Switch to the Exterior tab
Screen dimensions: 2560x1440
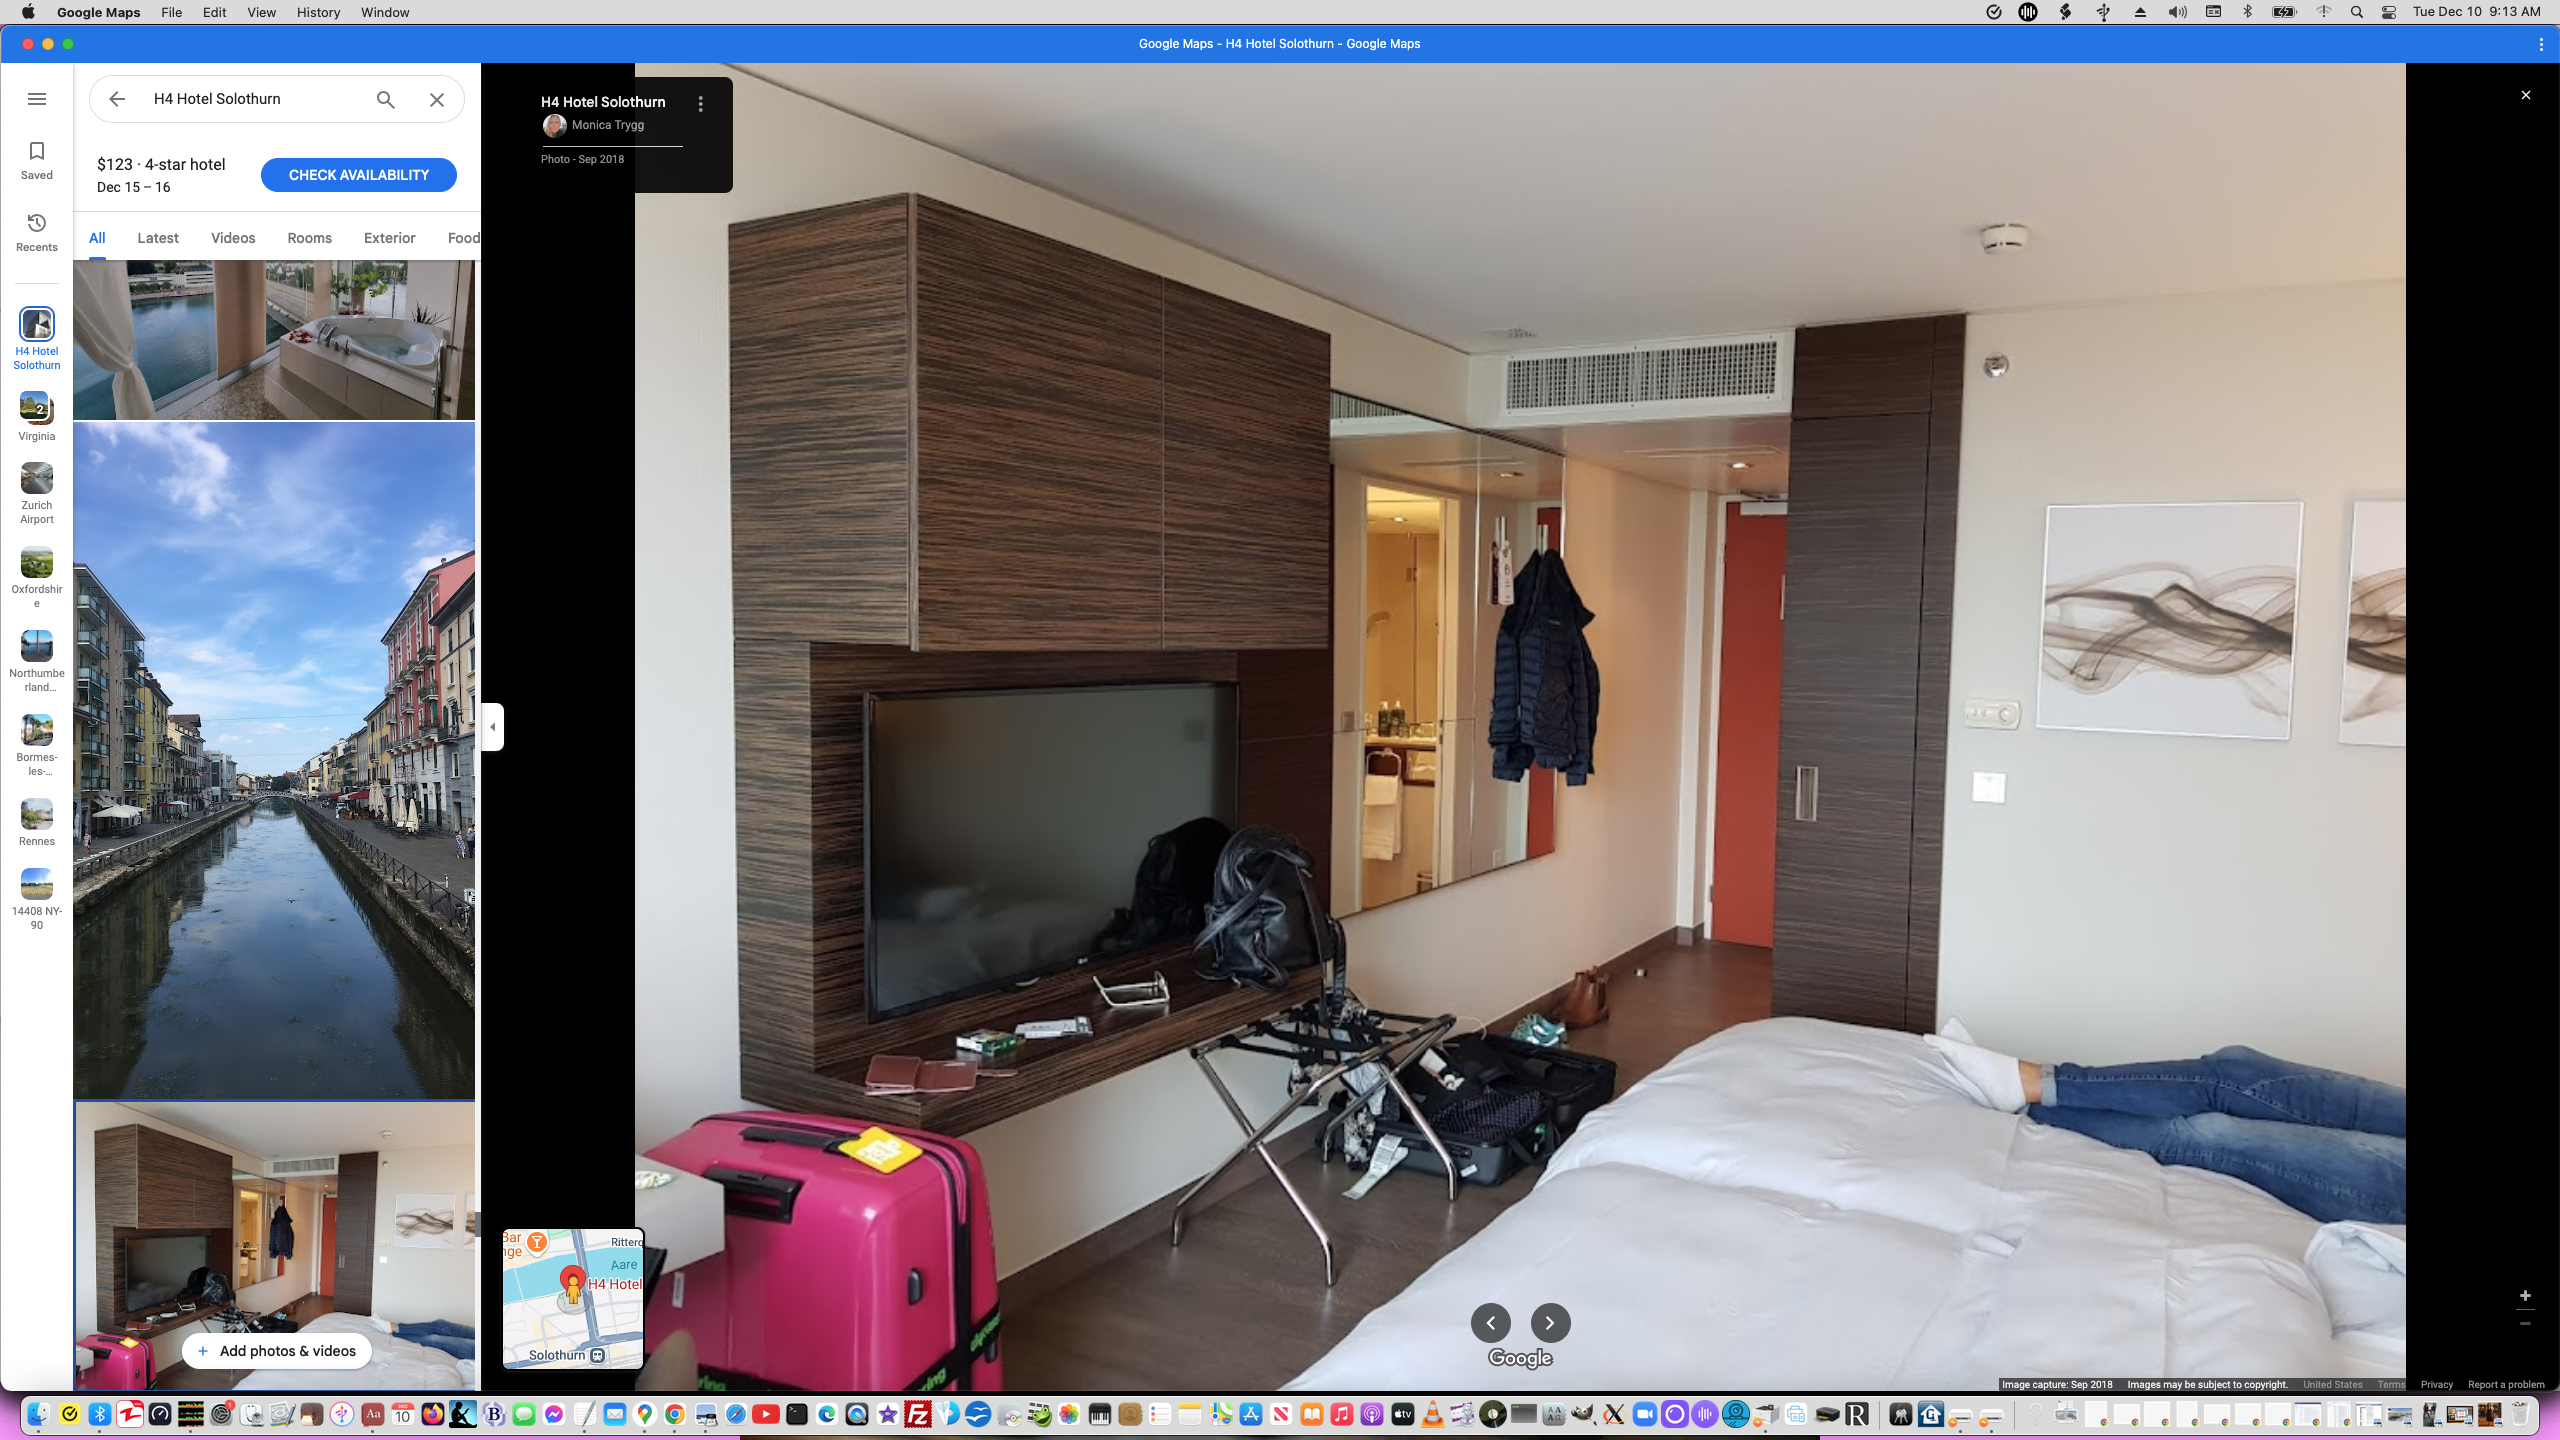(389, 238)
